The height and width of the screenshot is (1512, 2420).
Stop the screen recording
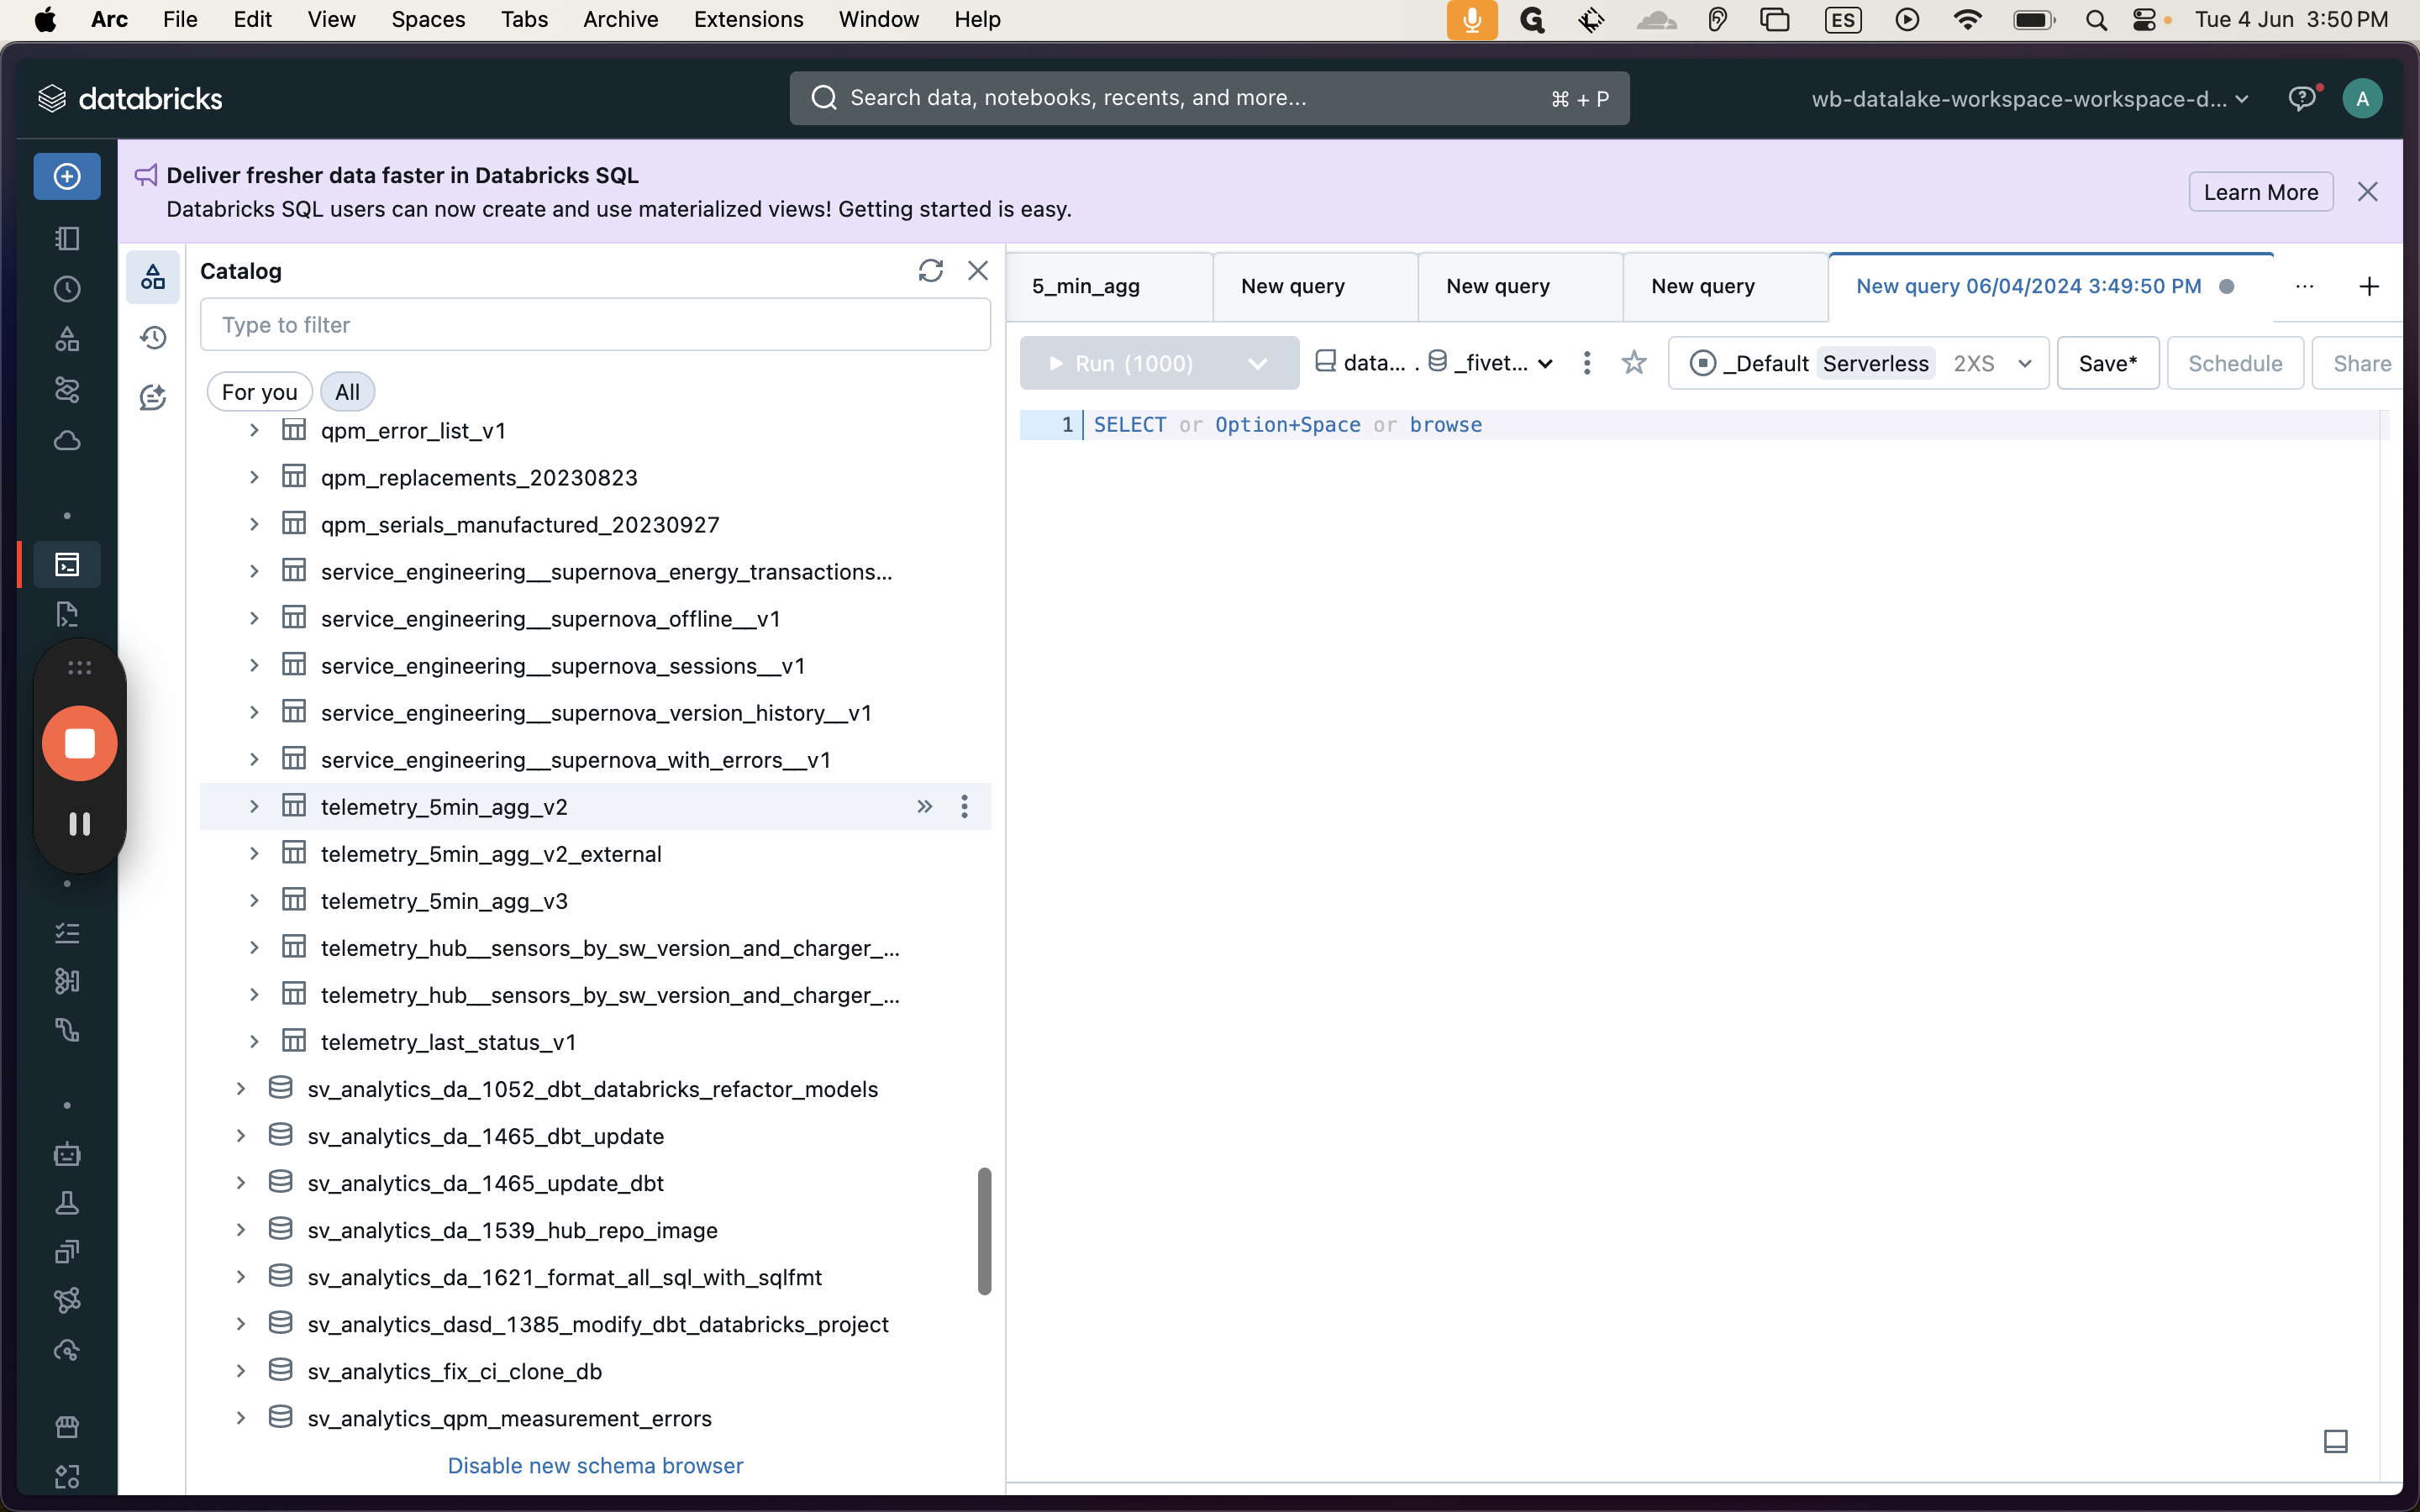pyautogui.click(x=79, y=743)
